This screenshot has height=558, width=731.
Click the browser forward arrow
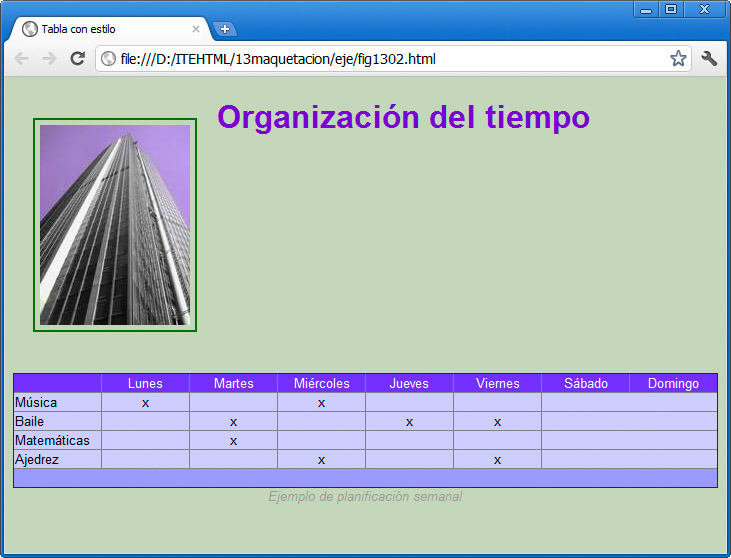[49, 59]
